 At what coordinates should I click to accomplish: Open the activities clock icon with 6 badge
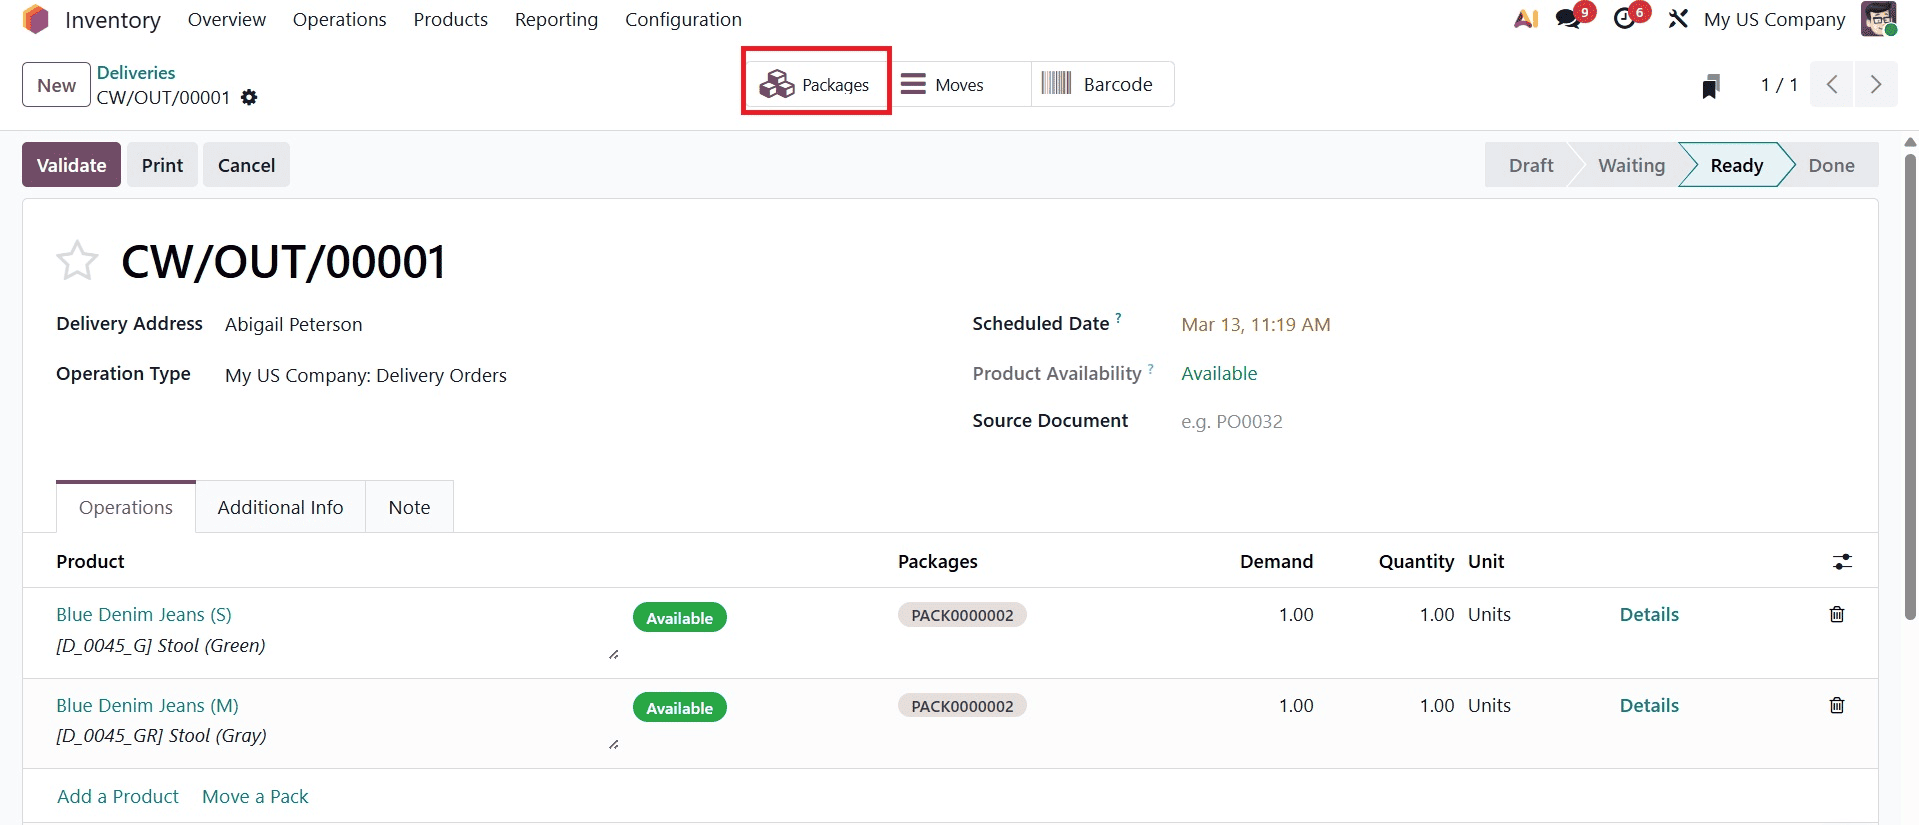coord(1625,19)
